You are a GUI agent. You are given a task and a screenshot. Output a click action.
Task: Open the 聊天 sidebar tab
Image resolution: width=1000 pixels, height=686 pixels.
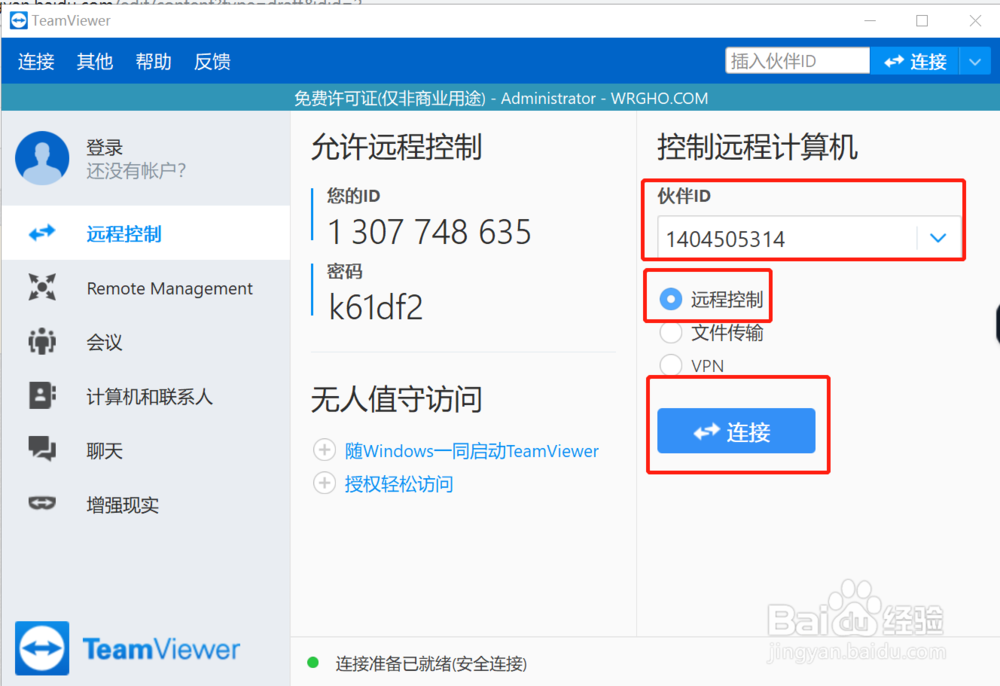coord(146,450)
